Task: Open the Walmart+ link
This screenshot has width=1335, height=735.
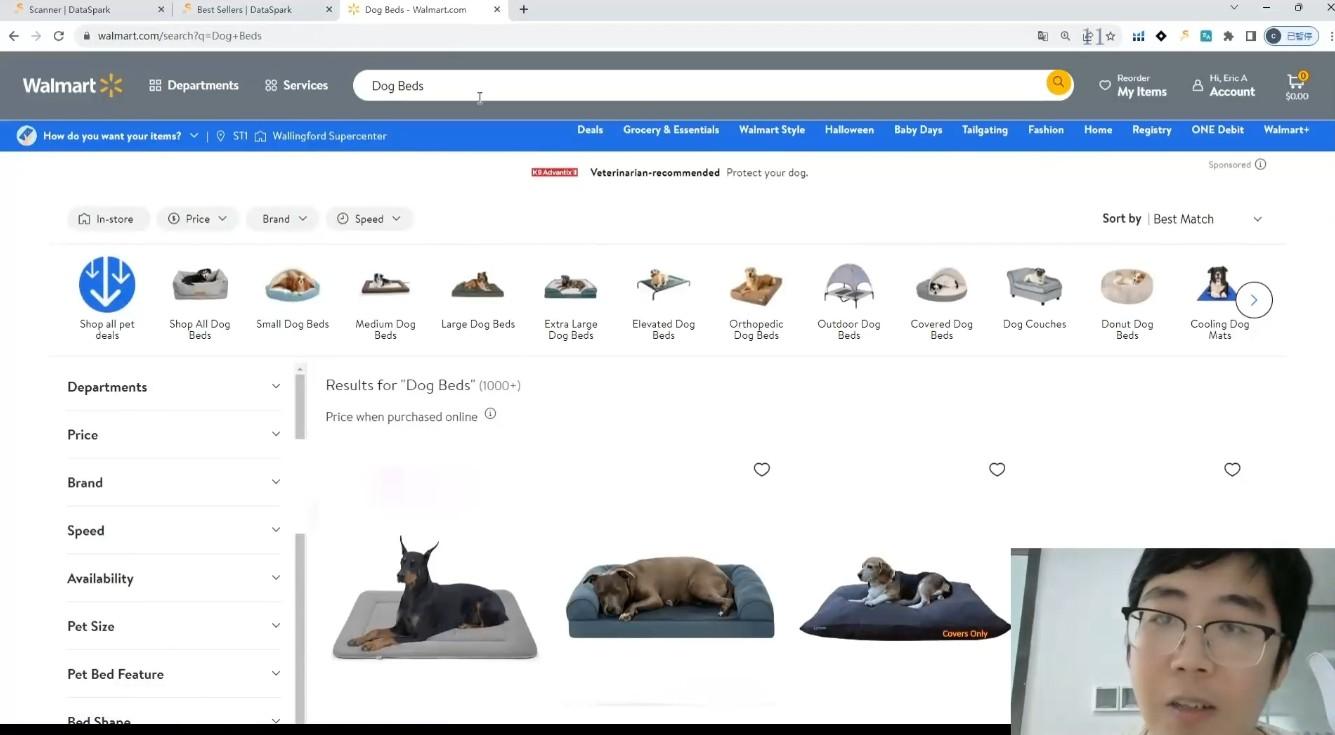Action: tap(1285, 130)
